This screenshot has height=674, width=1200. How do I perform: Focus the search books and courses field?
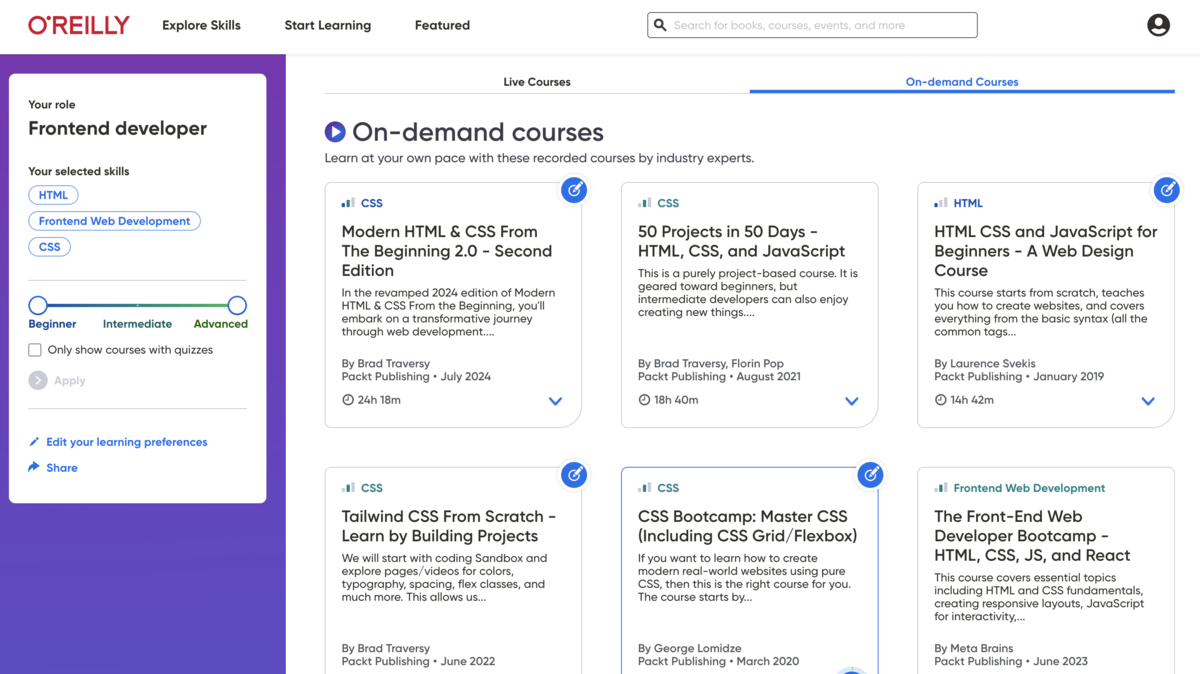click(x=812, y=25)
